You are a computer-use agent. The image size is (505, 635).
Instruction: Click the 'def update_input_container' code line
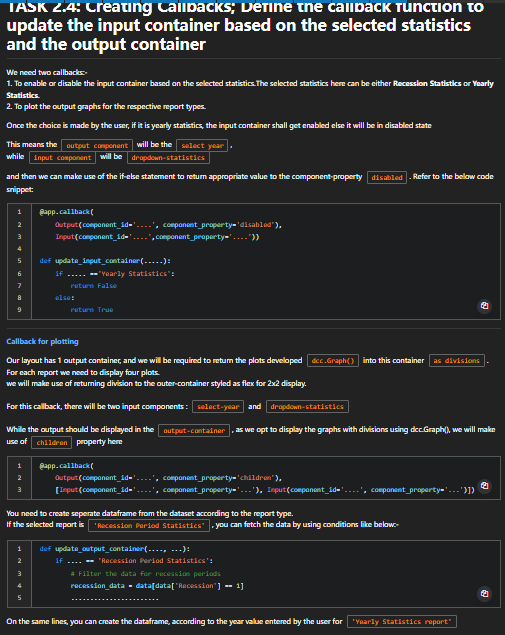105,261
